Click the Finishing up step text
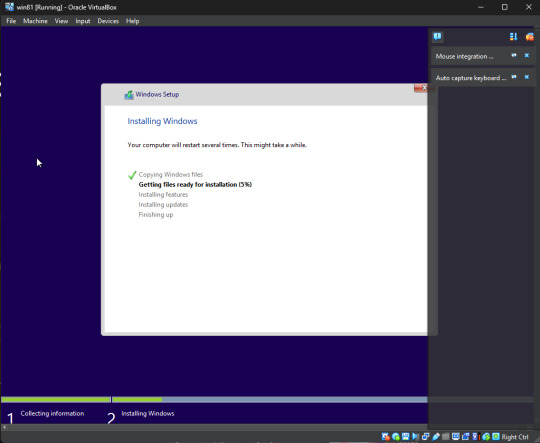The height and width of the screenshot is (443, 540). [x=156, y=215]
